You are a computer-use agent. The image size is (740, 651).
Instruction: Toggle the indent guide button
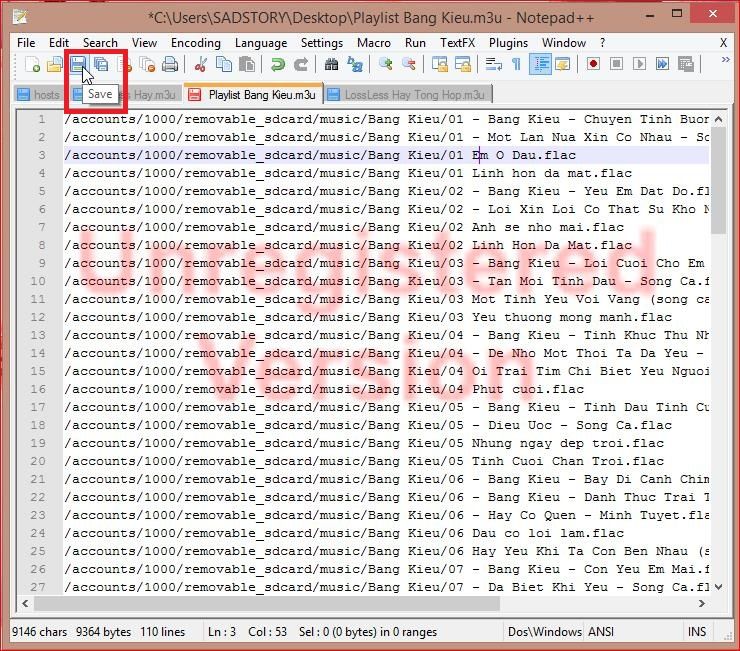[x=540, y=64]
